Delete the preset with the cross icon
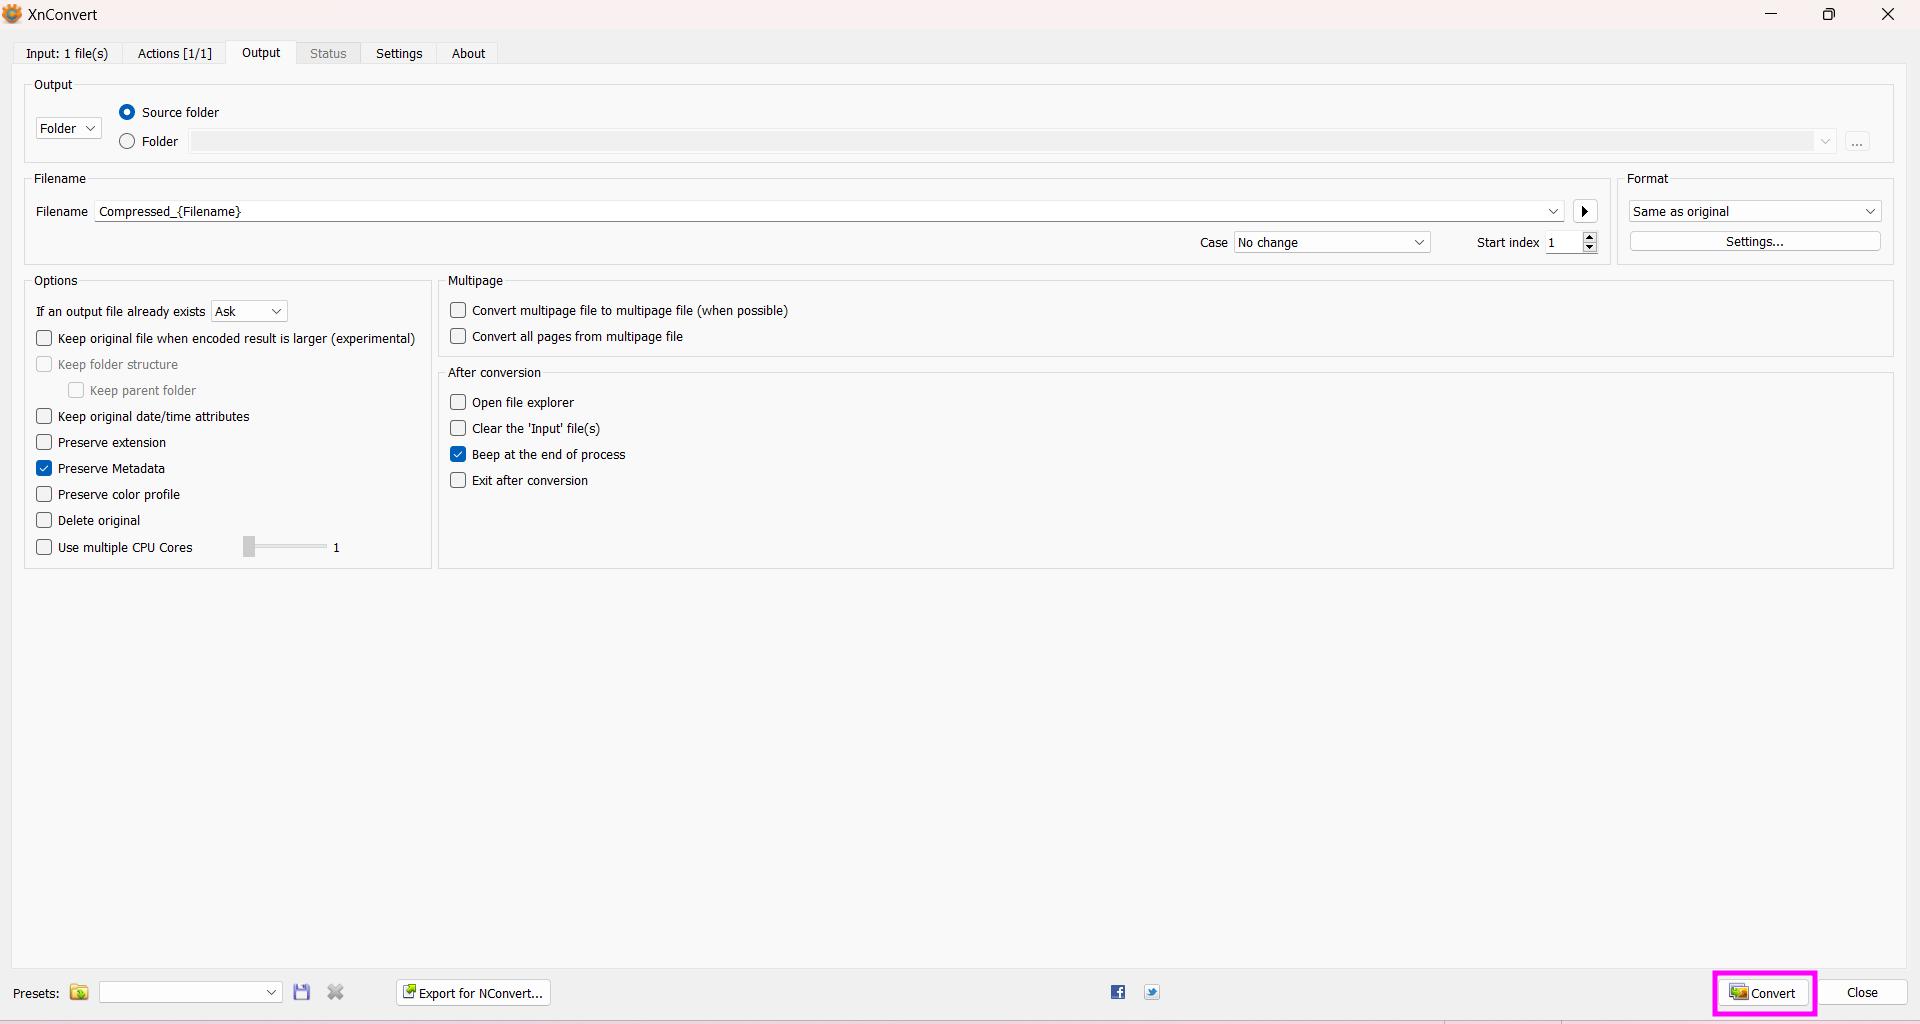This screenshot has height=1024, width=1920. [335, 993]
